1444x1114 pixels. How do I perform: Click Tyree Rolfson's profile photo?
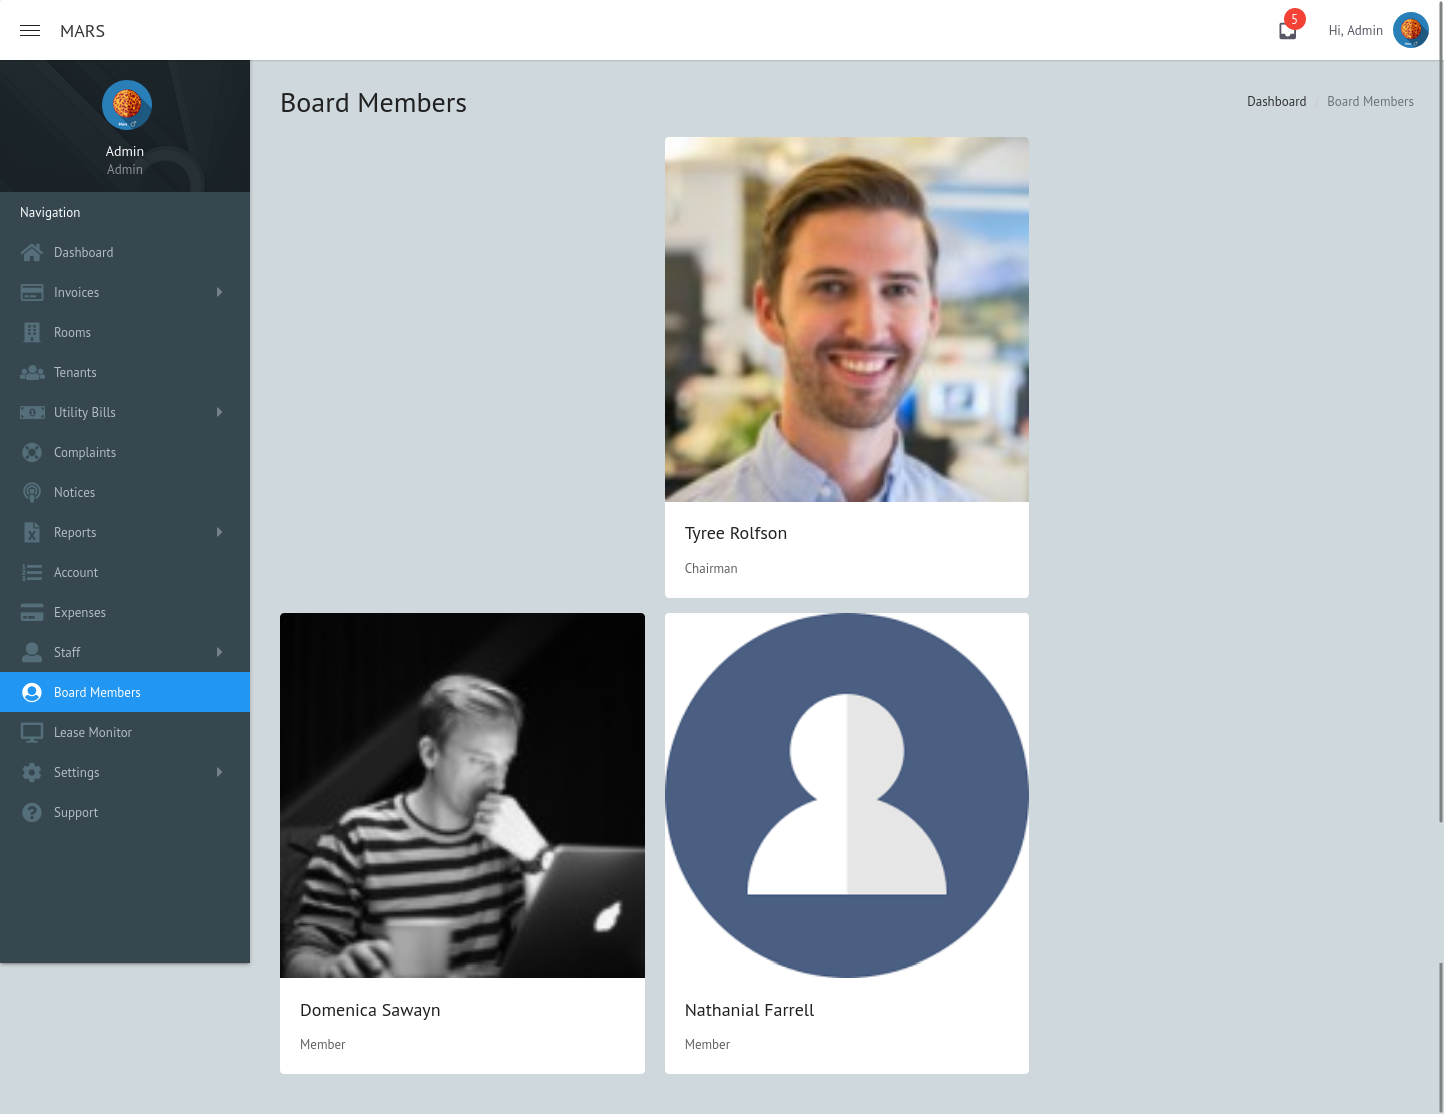click(x=846, y=319)
